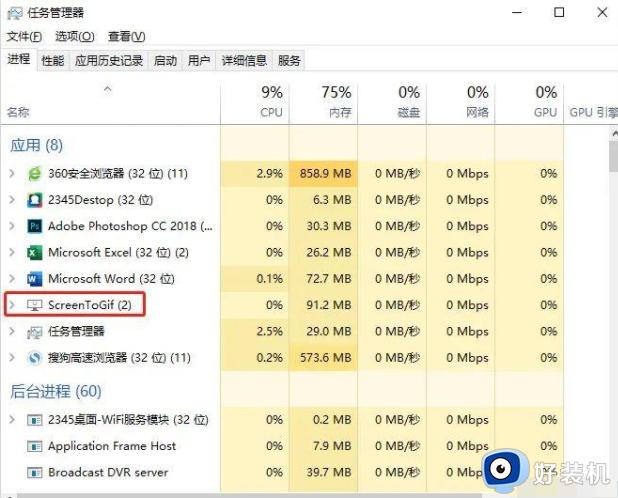Select the 39.7 MB memory cell
Screen dimensions: 618x498
click(324, 472)
